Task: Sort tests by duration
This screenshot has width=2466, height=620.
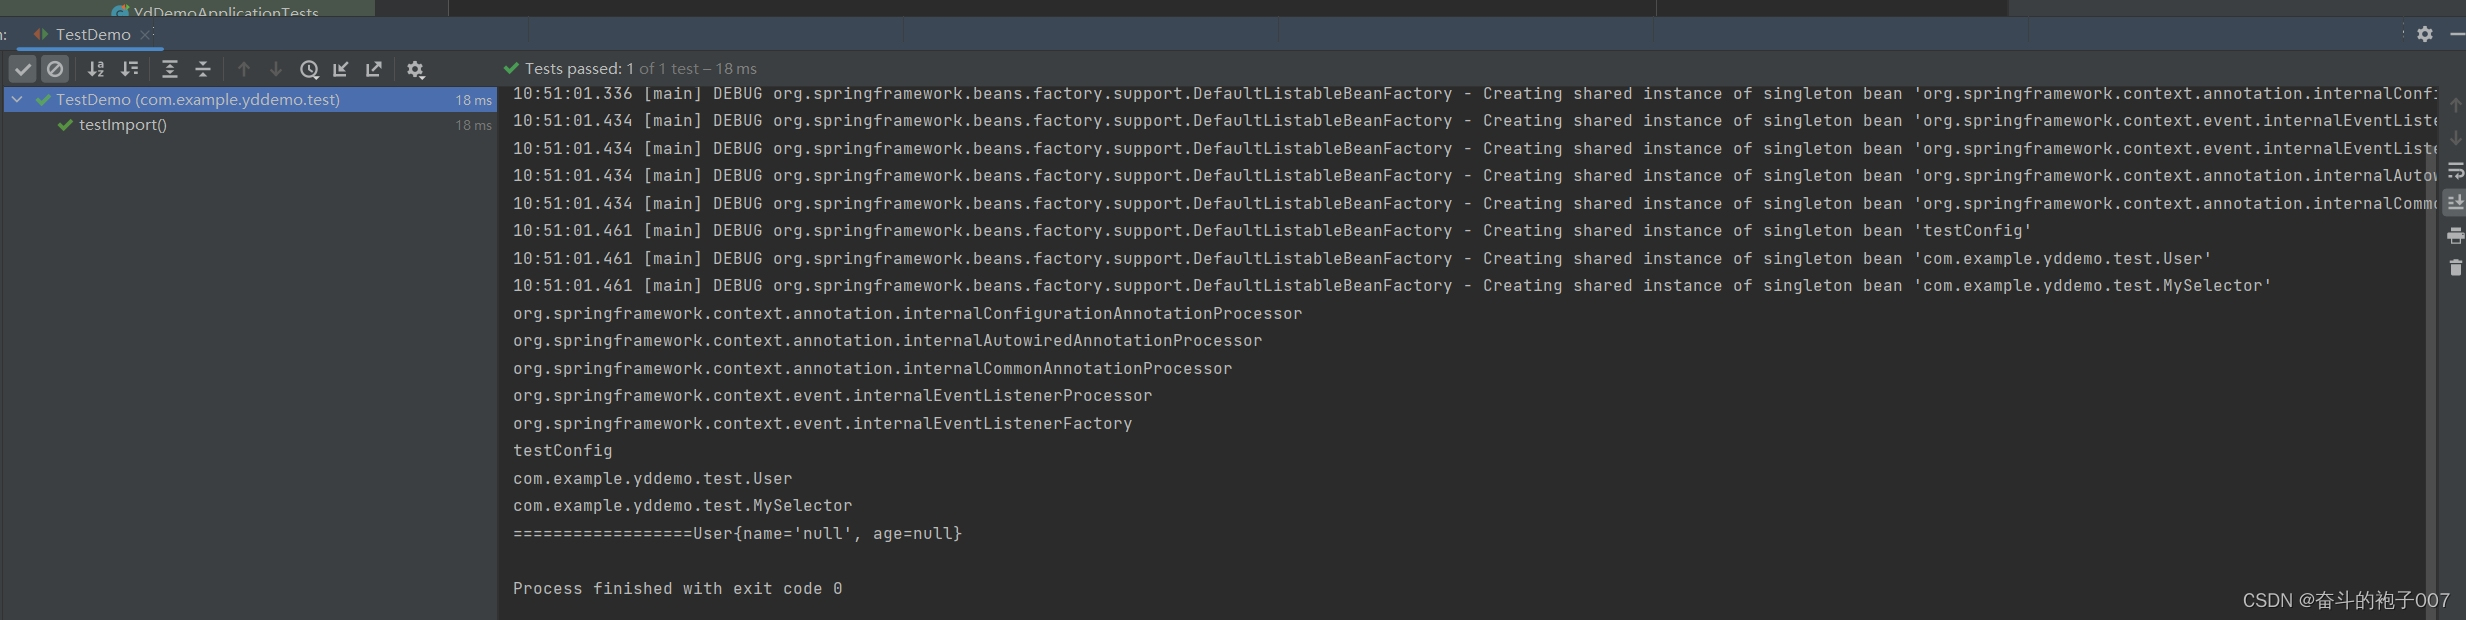Action: [130, 69]
